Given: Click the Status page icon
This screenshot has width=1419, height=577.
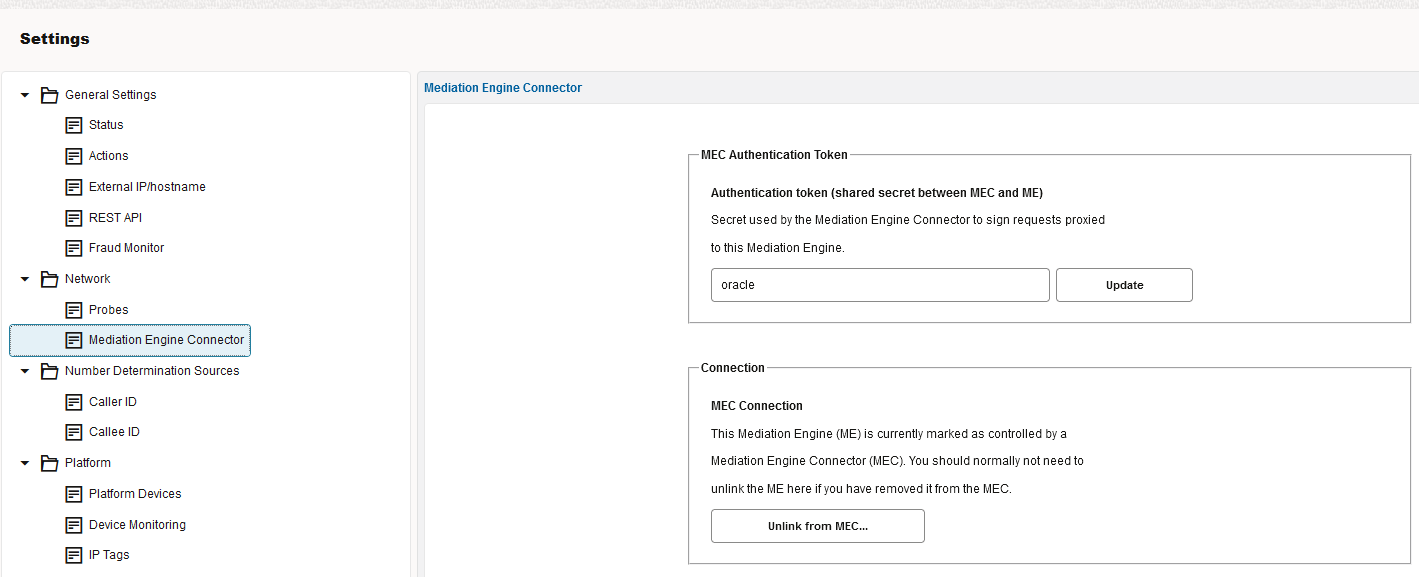Looking at the screenshot, I should point(73,125).
